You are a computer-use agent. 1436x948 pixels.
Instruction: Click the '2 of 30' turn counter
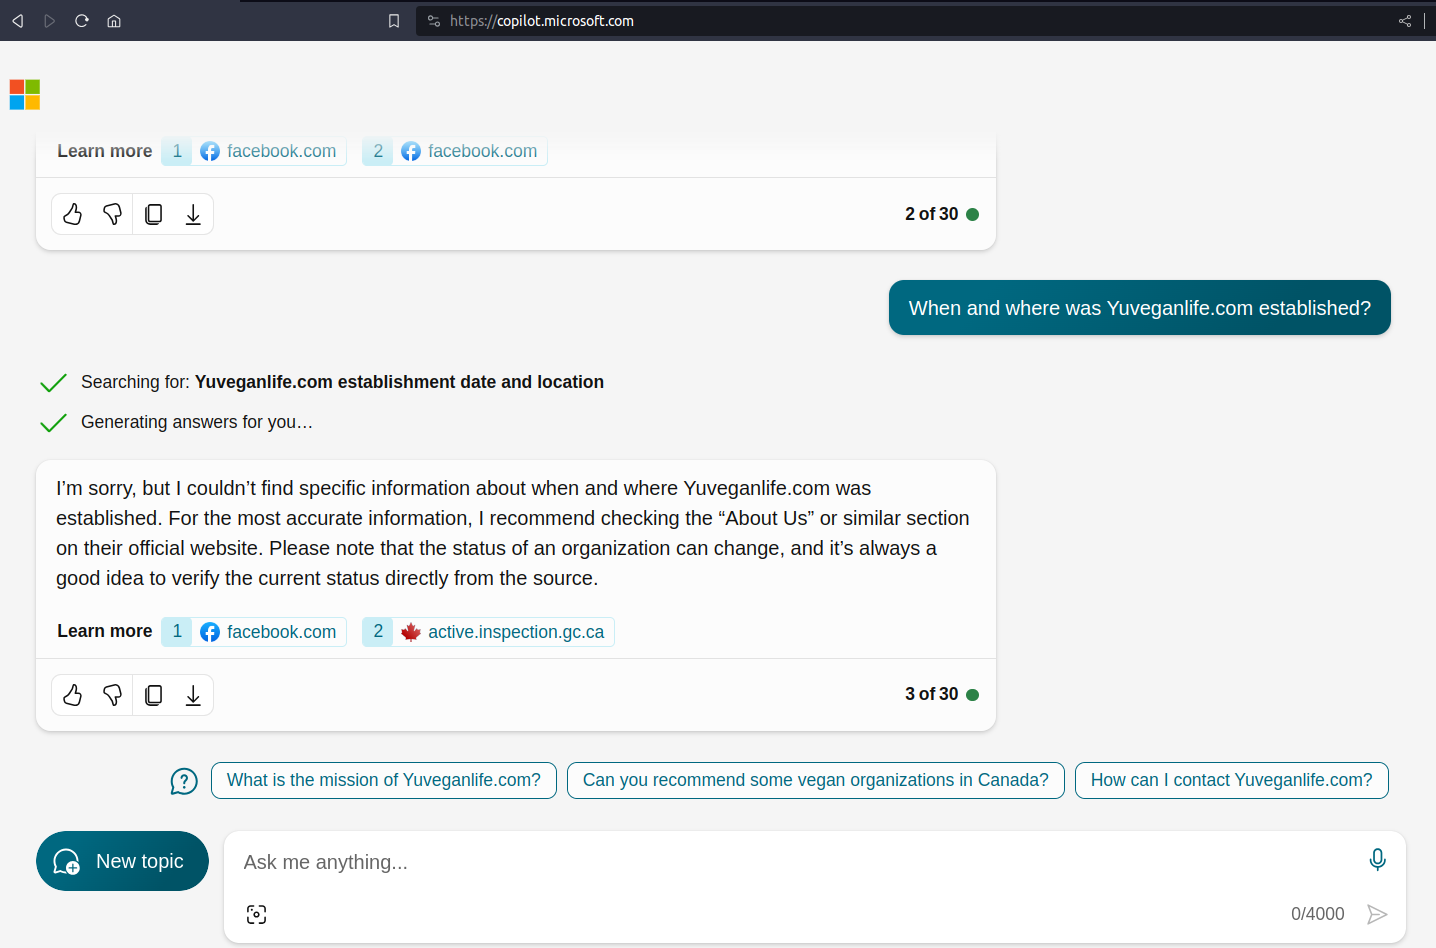(x=932, y=214)
